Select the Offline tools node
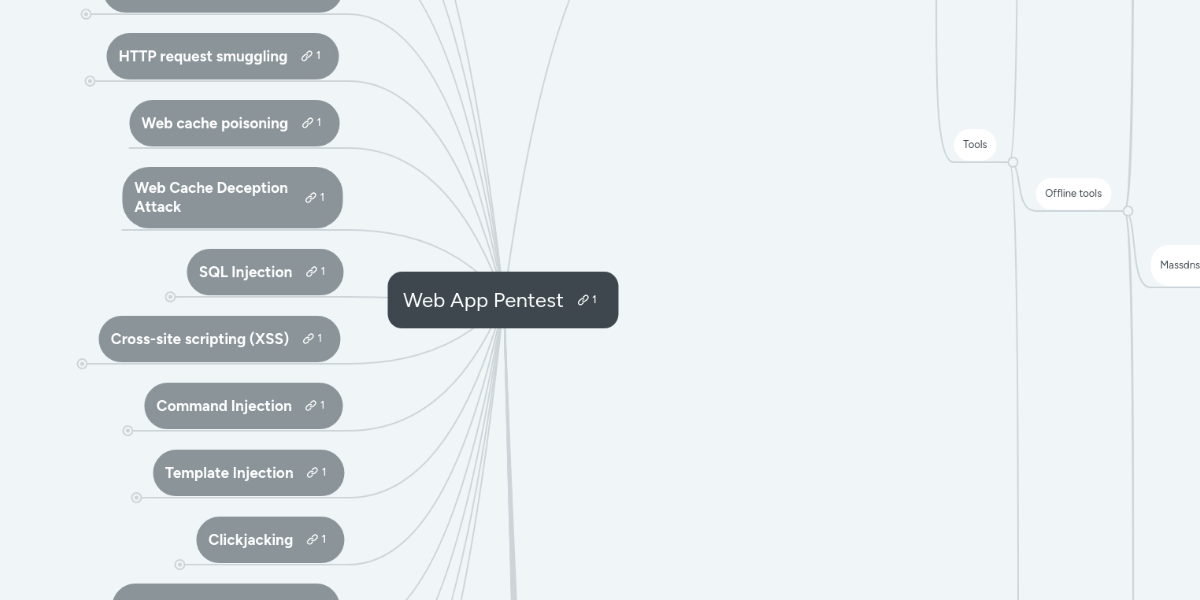Viewport: 1200px width, 600px height. point(1073,193)
